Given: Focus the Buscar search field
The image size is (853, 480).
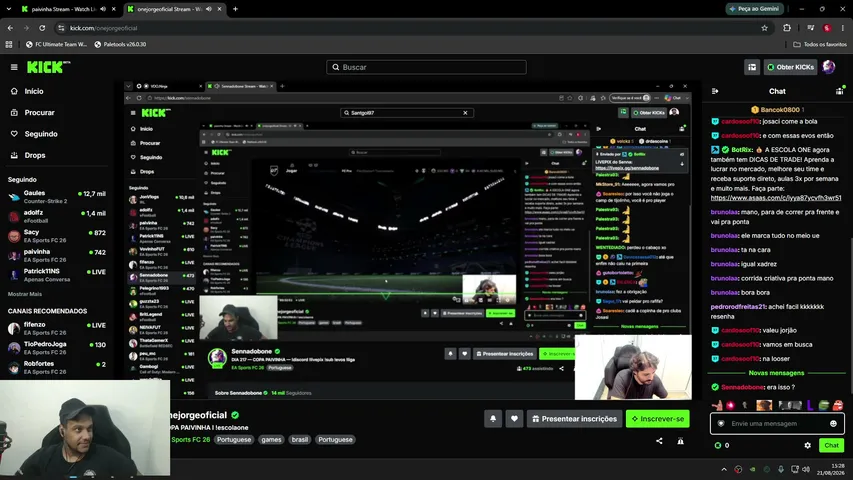Looking at the screenshot, I should [426, 67].
